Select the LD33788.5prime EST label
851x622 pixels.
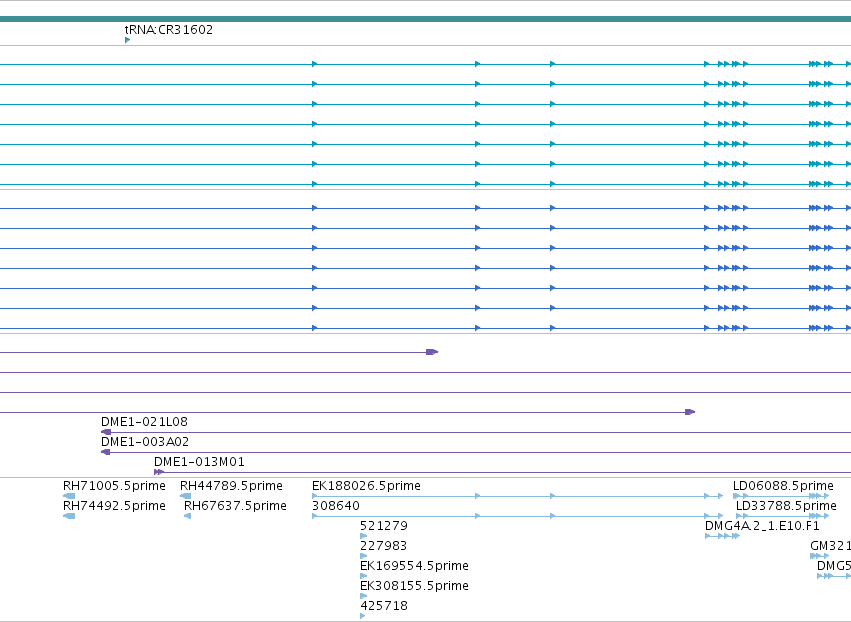[786, 506]
